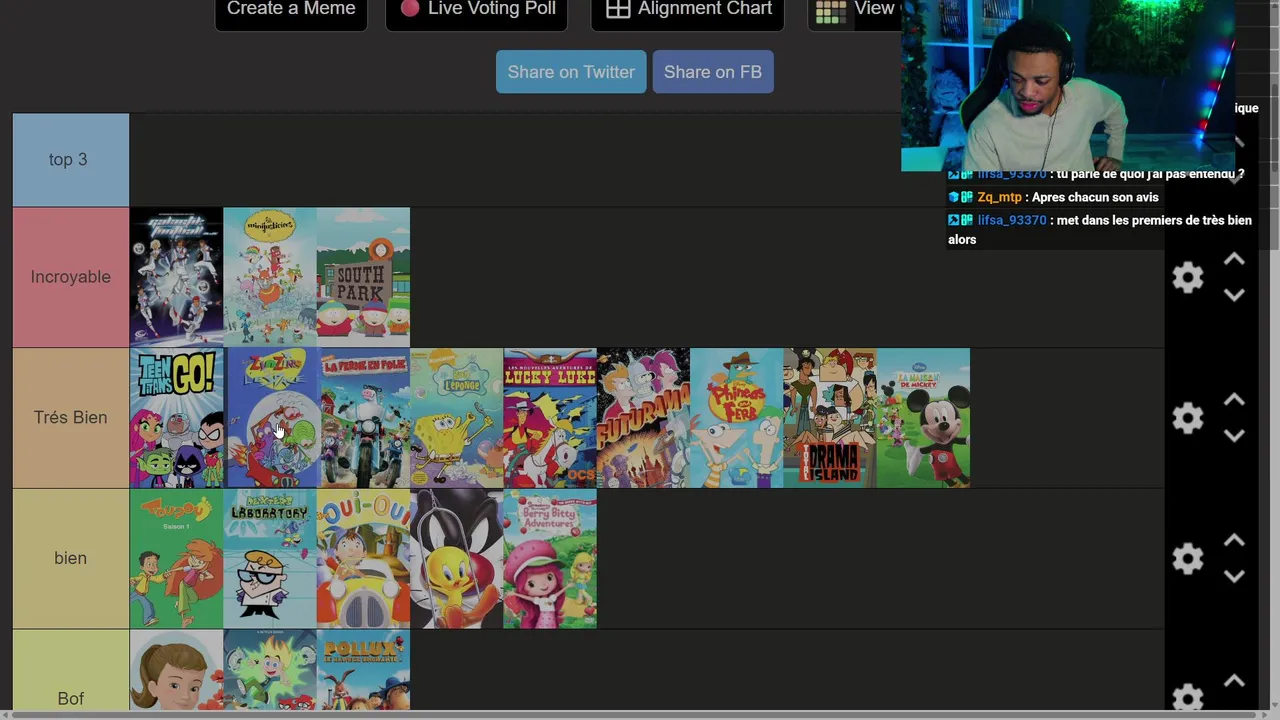Open settings gear for Bof row
Screen dimensions: 1280x720
pyautogui.click(x=1187, y=697)
